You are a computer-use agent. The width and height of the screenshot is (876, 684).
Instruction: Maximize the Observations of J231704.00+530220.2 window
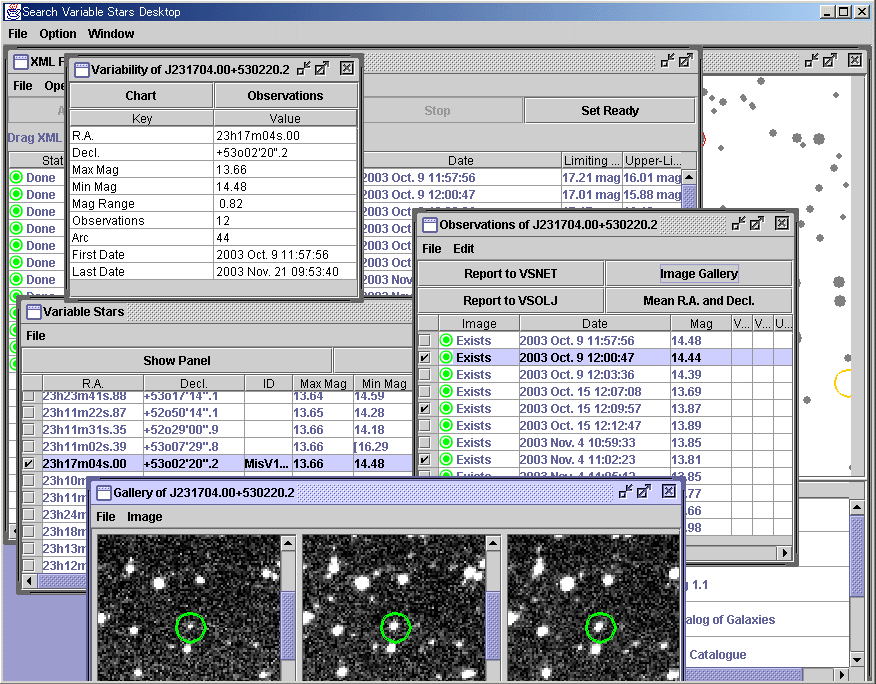point(757,224)
